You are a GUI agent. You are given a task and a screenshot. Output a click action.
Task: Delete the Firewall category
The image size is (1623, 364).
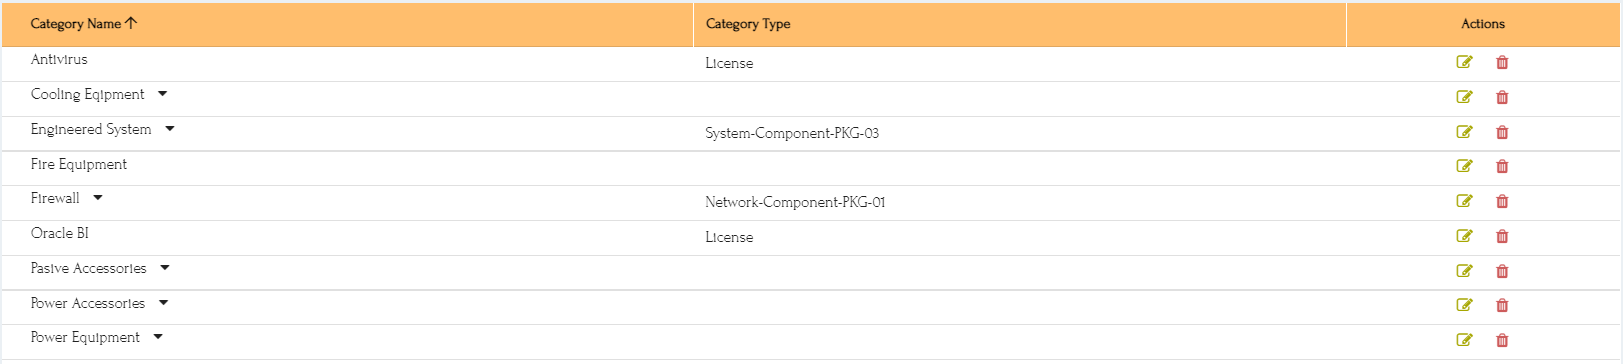click(1502, 201)
